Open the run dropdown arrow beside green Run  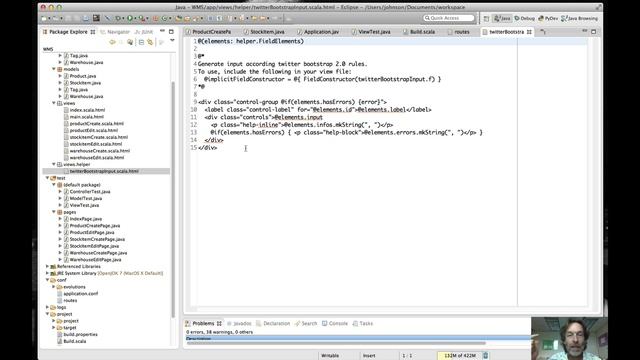click(135, 18)
